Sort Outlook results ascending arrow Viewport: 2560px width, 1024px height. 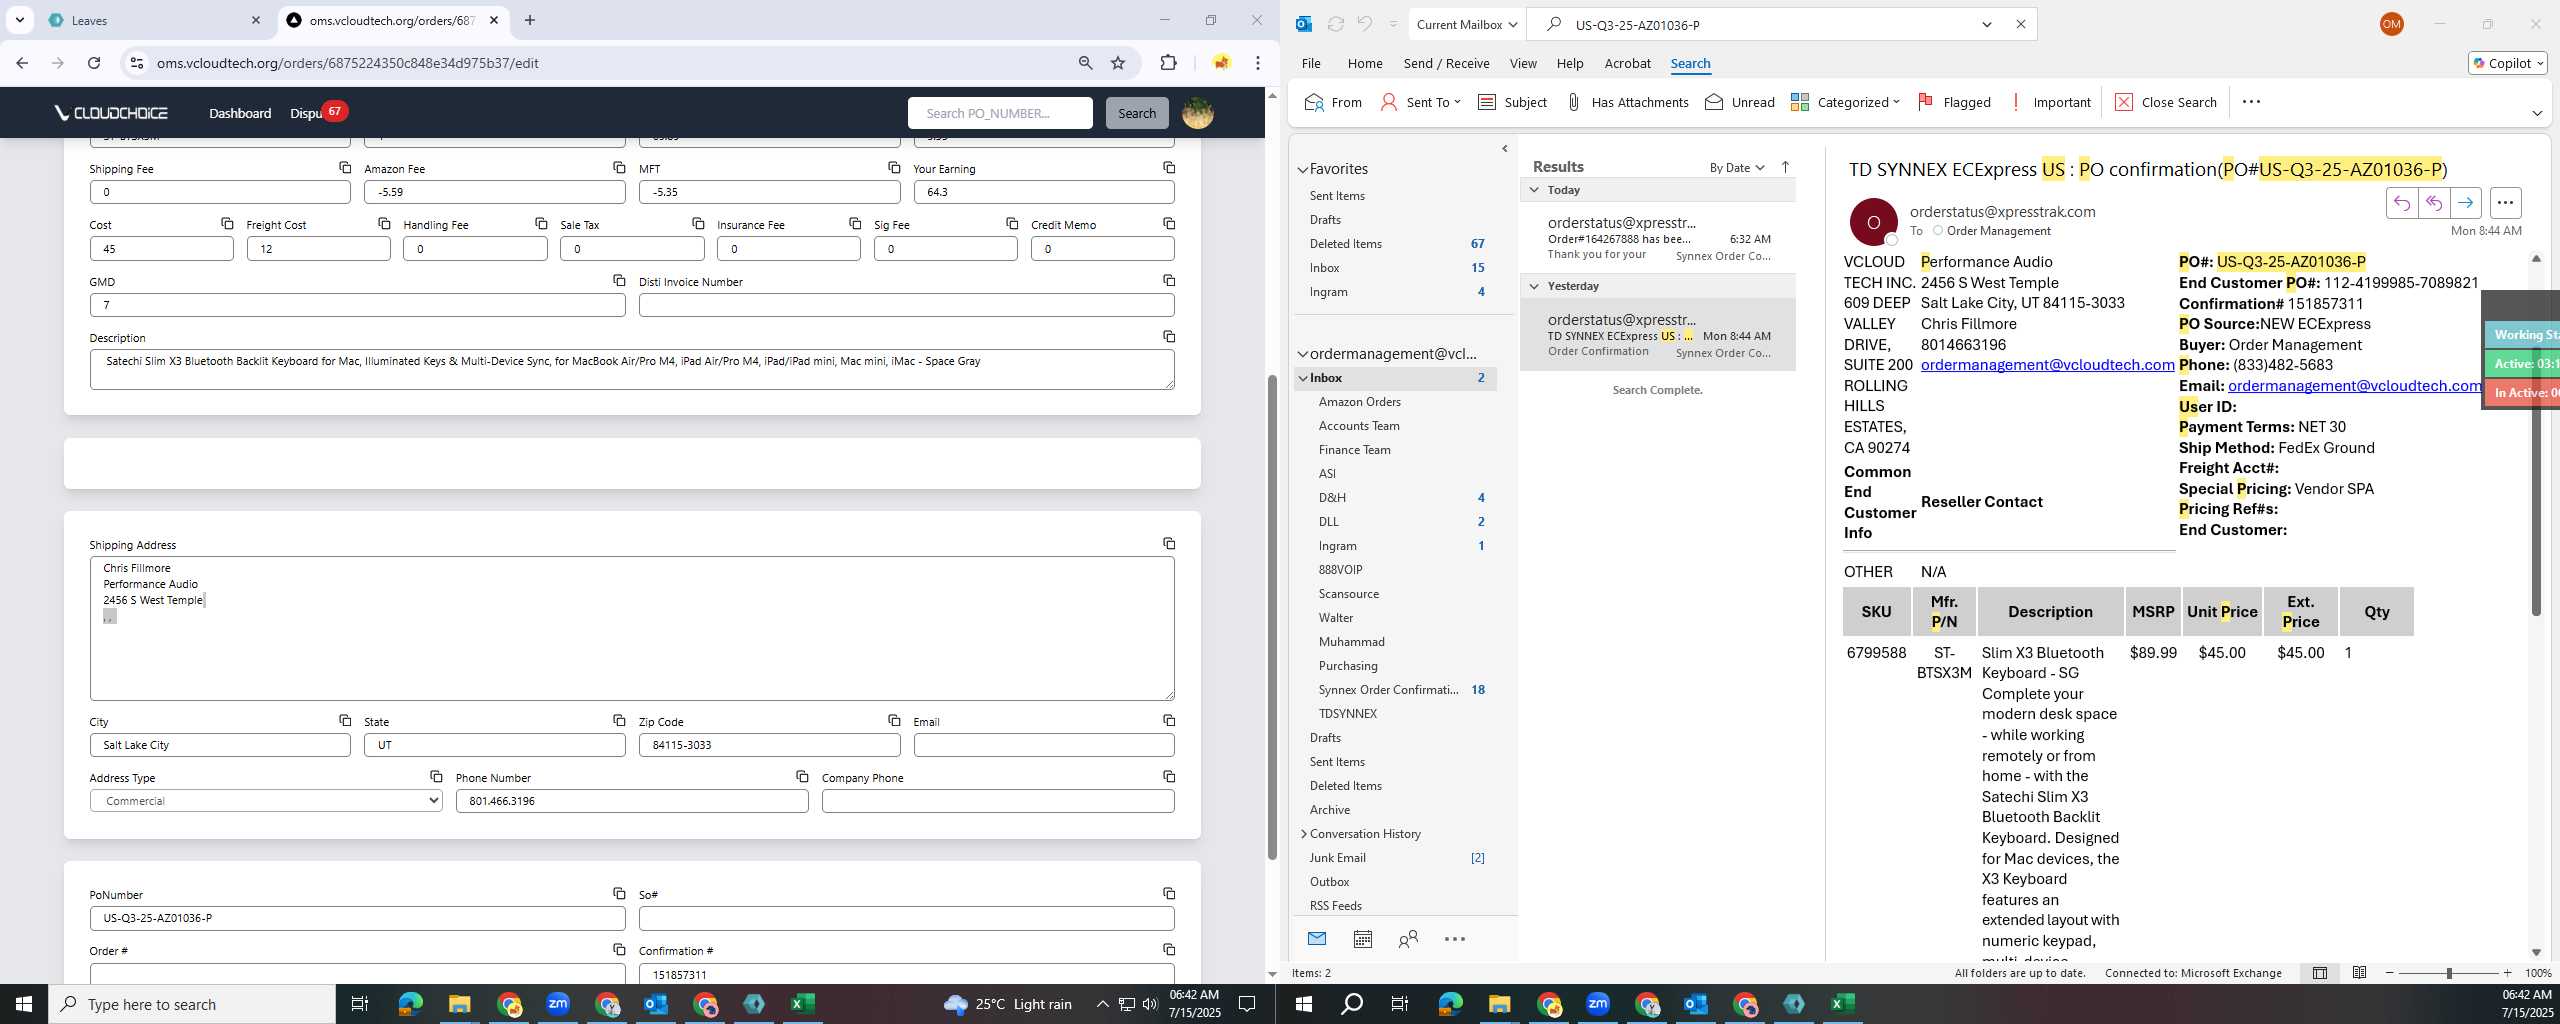click(1785, 167)
